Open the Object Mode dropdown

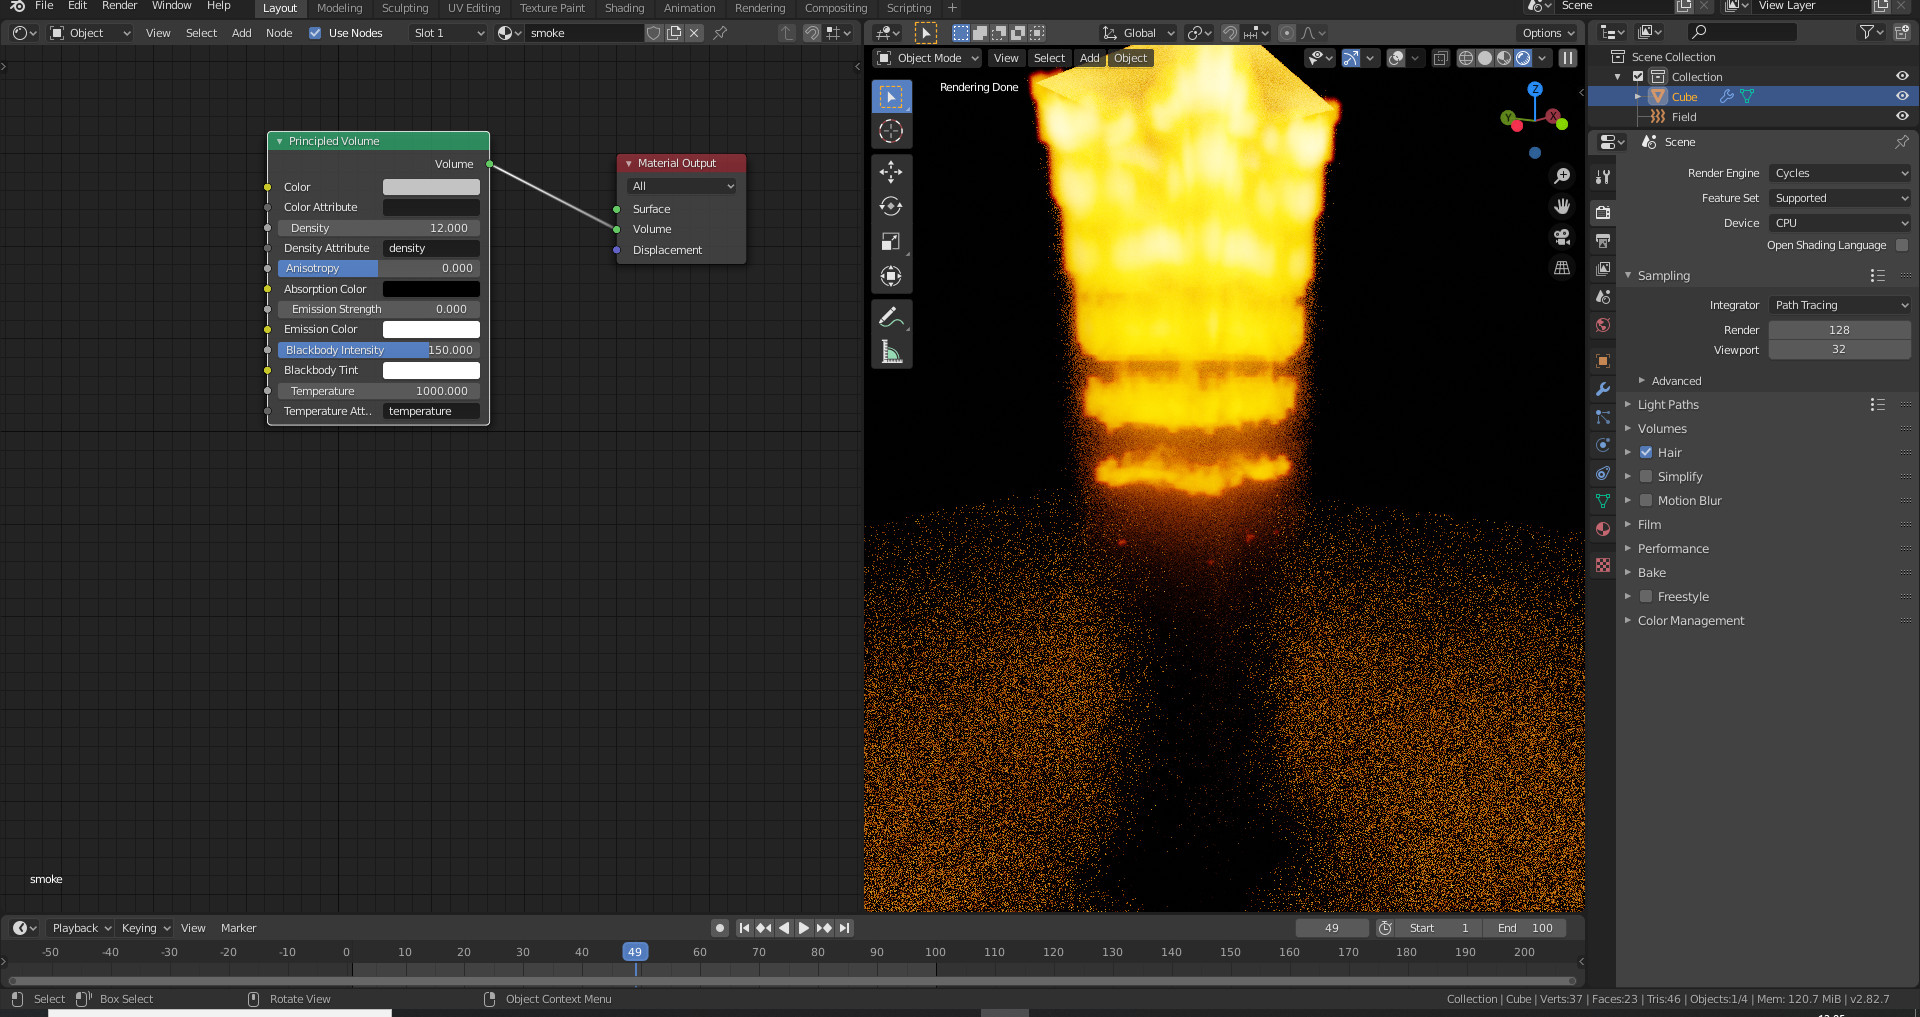click(x=928, y=58)
